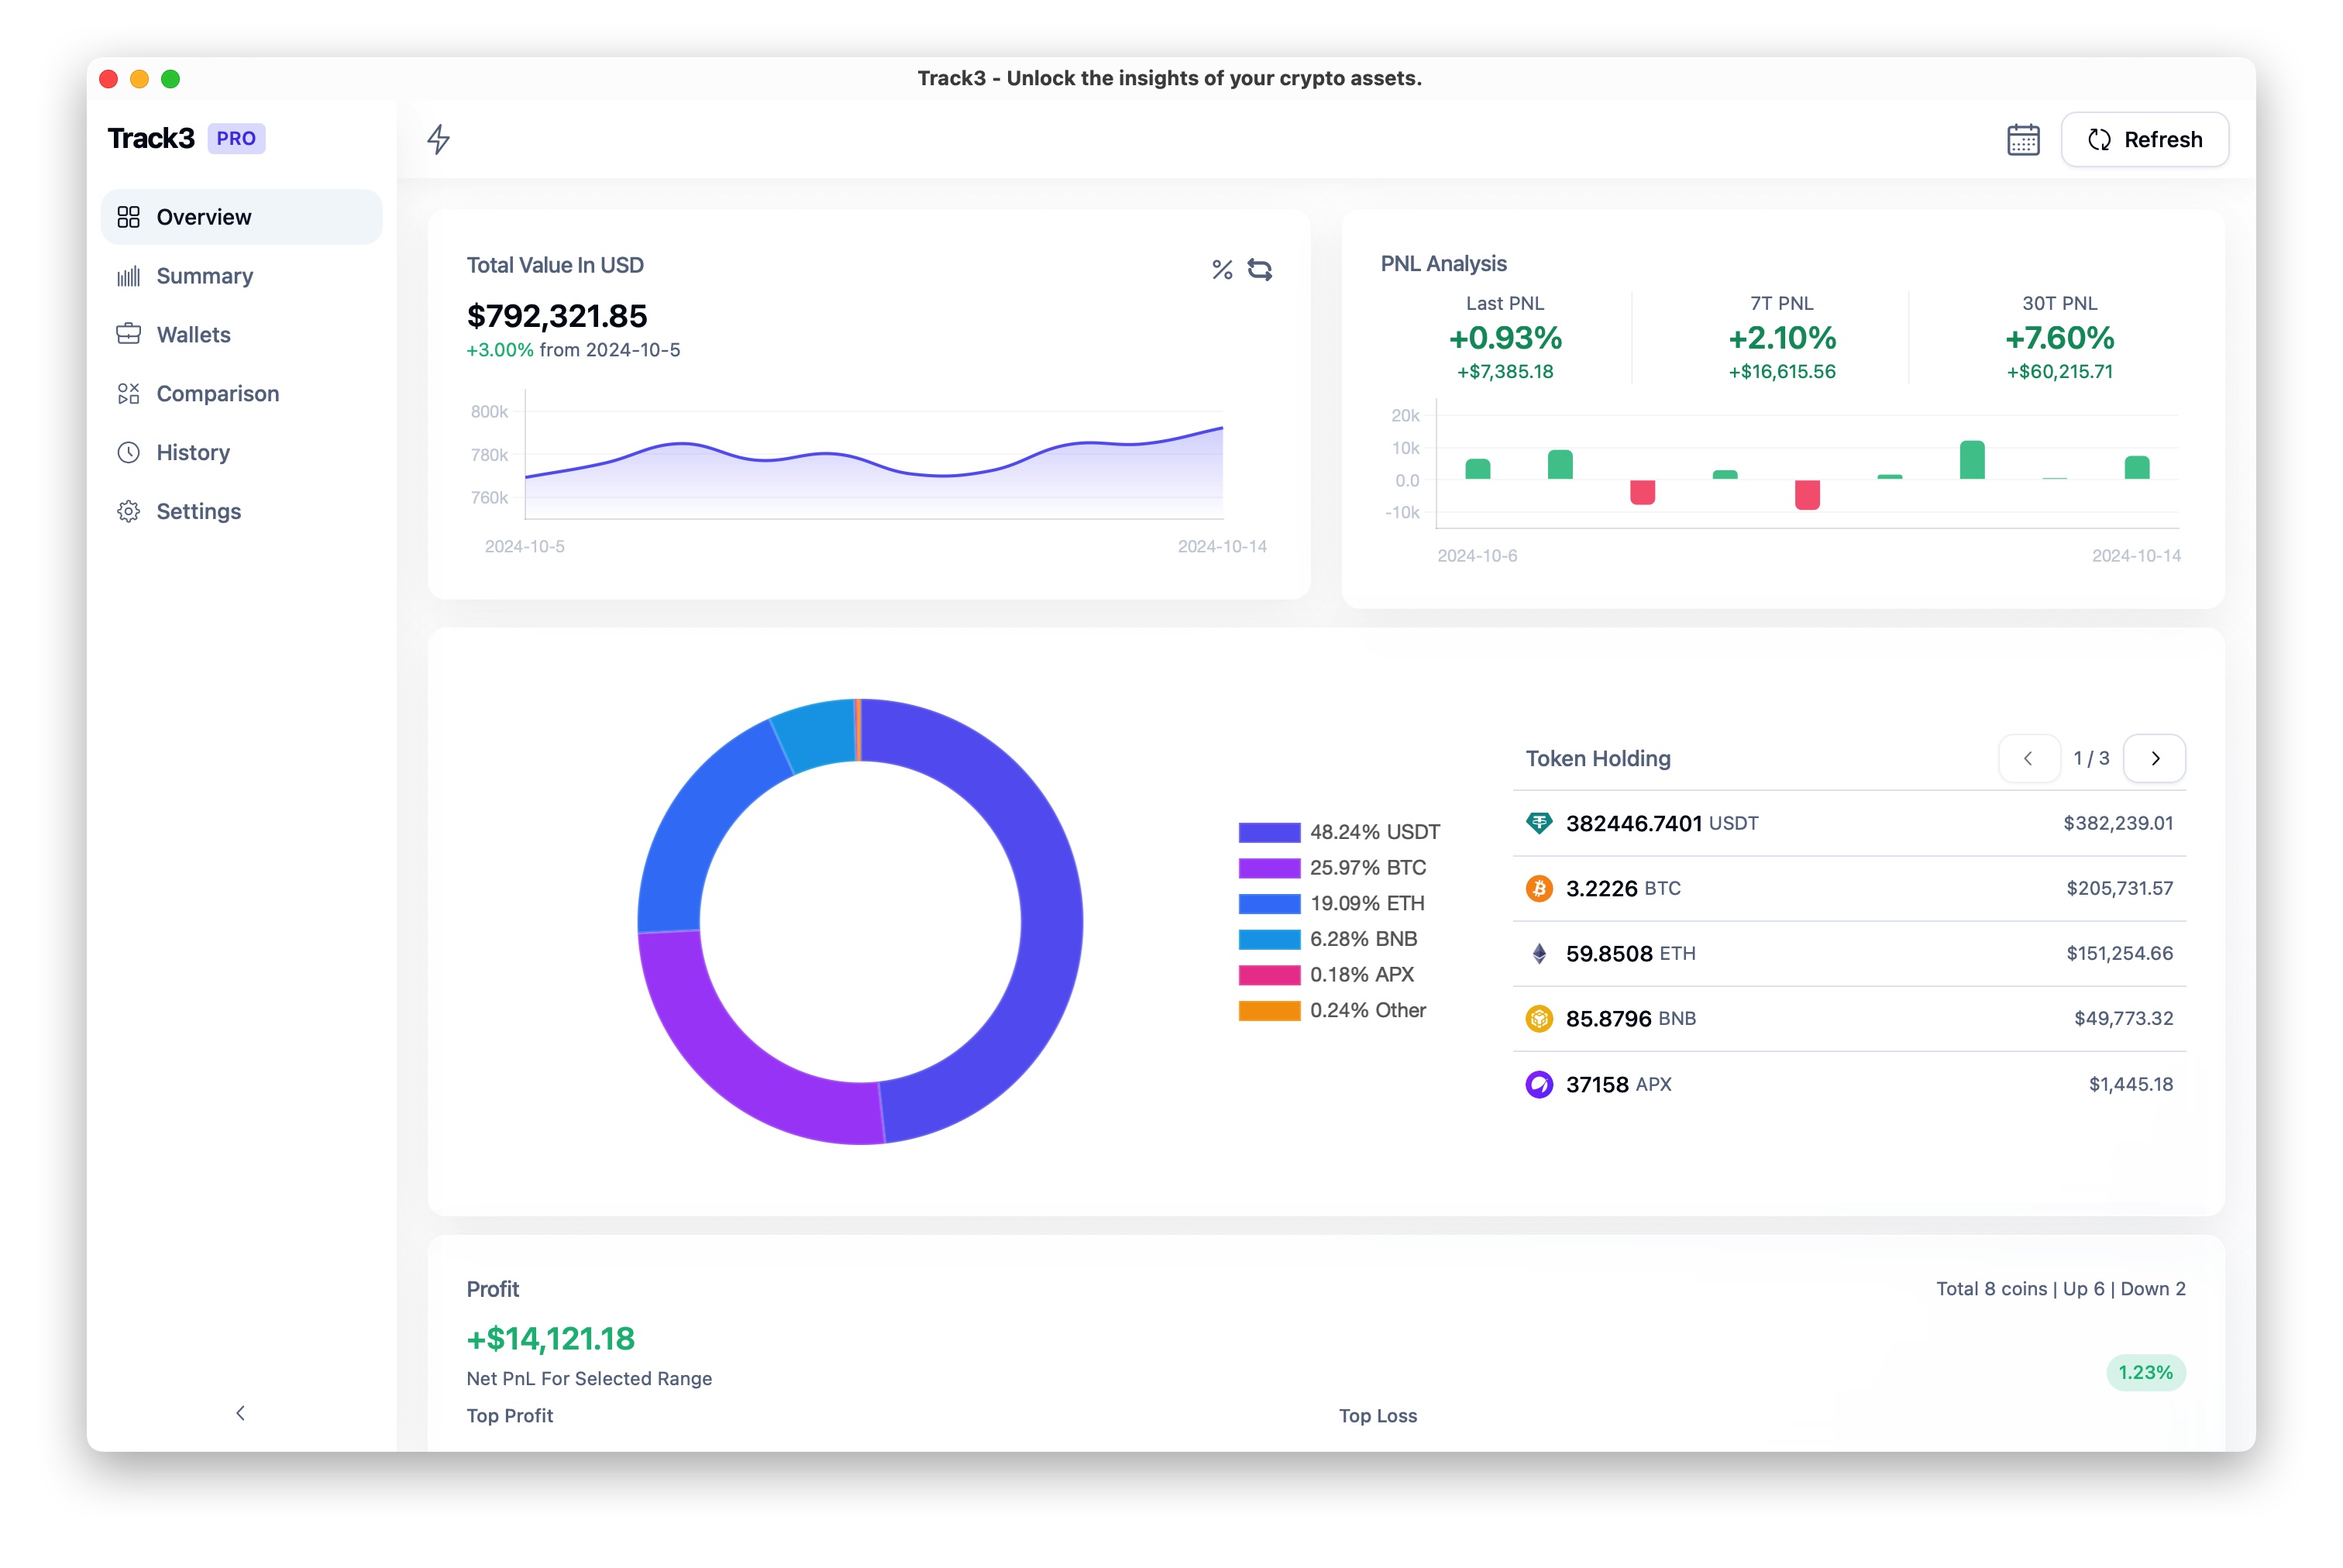Open the Summary section in the sidebar
The height and width of the screenshot is (1568, 2343).
click(x=204, y=276)
